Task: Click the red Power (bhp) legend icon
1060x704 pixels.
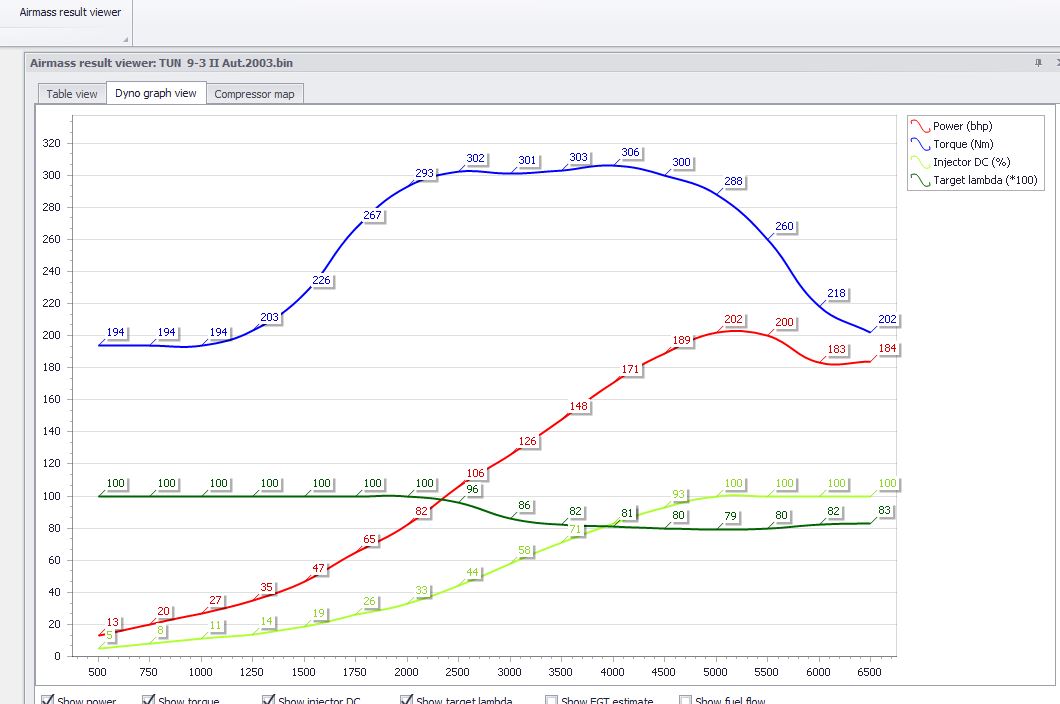Action: (920, 126)
